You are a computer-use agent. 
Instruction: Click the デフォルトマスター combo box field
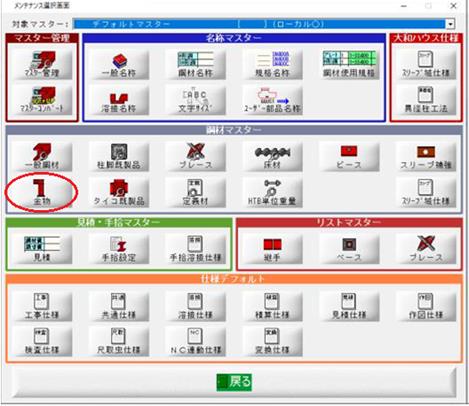tap(259, 24)
